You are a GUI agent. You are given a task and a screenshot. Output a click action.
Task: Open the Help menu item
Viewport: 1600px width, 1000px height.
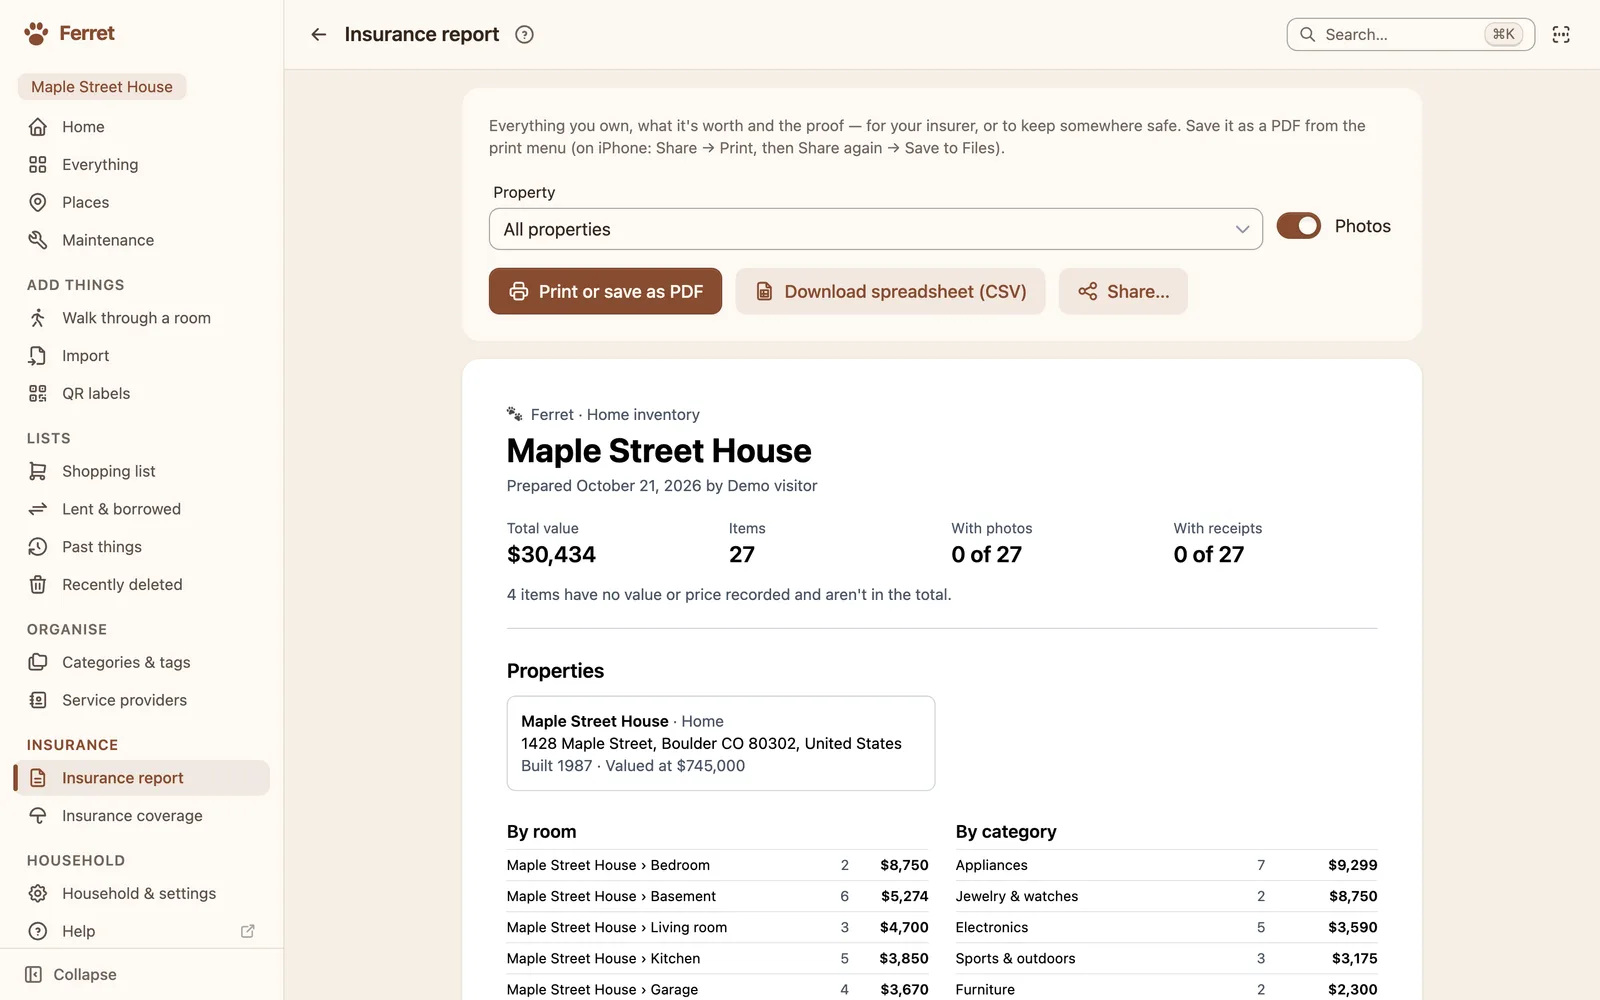coord(142,931)
